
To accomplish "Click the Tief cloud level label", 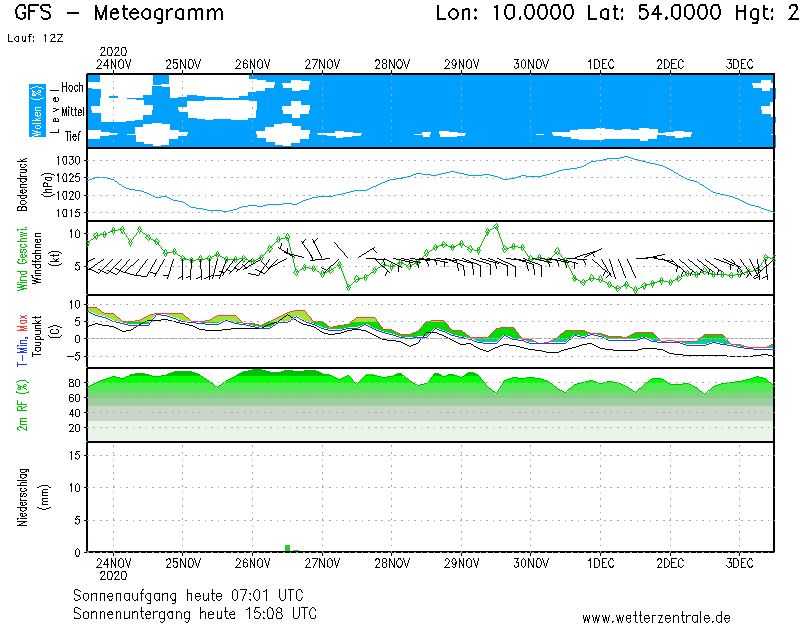I will click(73, 134).
